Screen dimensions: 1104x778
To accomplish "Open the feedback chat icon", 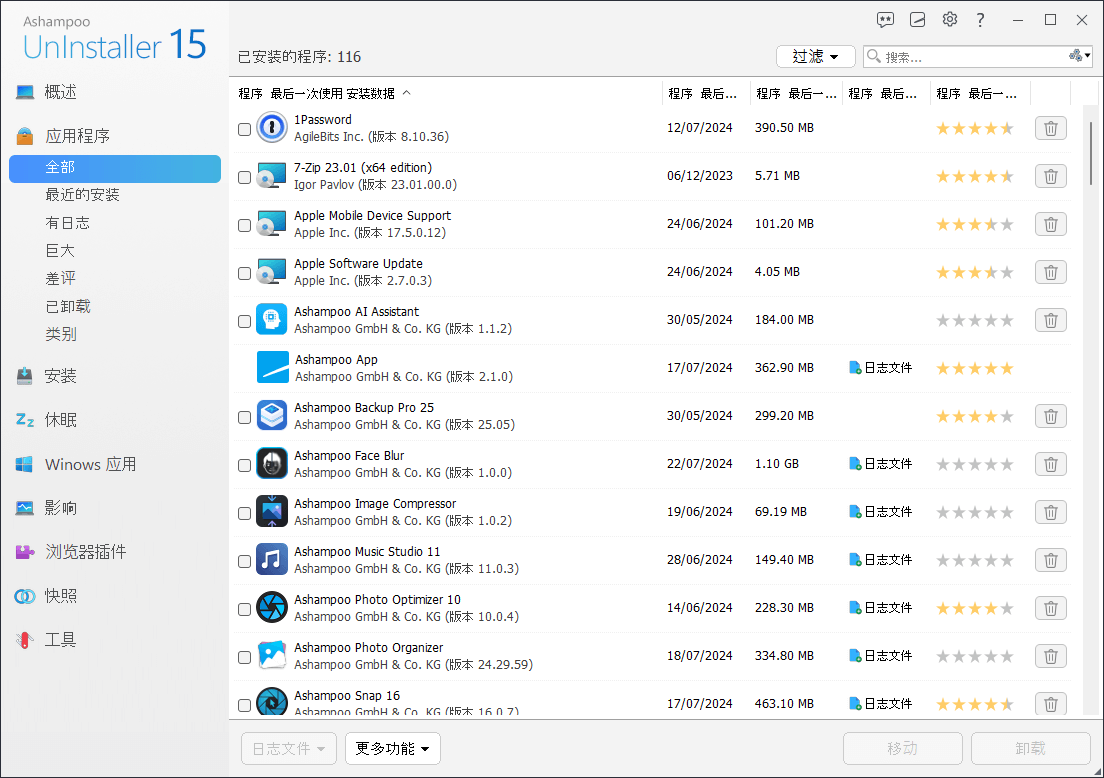I will coord(885,20).
